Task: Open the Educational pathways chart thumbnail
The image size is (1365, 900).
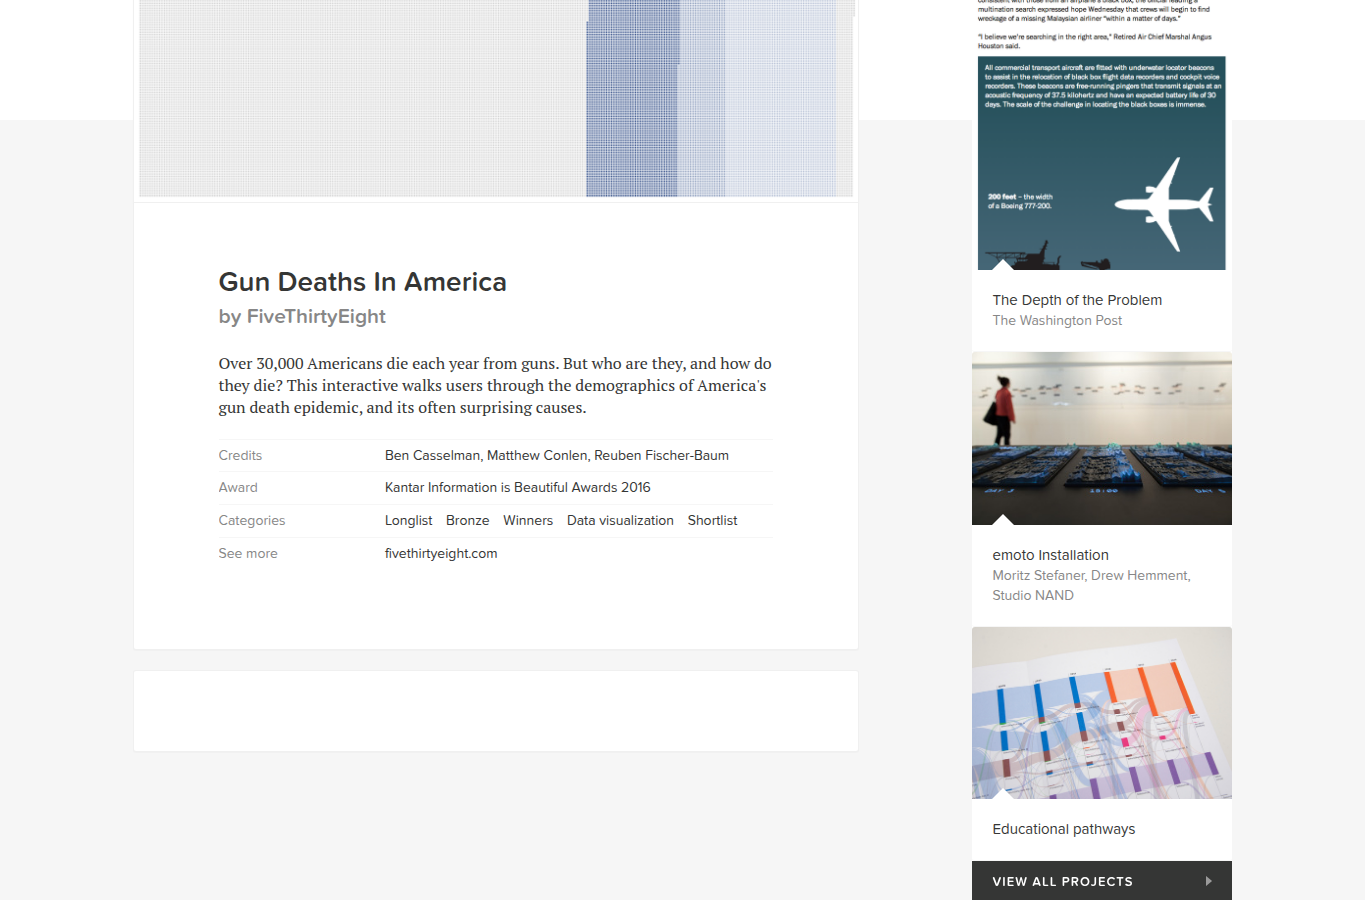Action: [1101, 713]
